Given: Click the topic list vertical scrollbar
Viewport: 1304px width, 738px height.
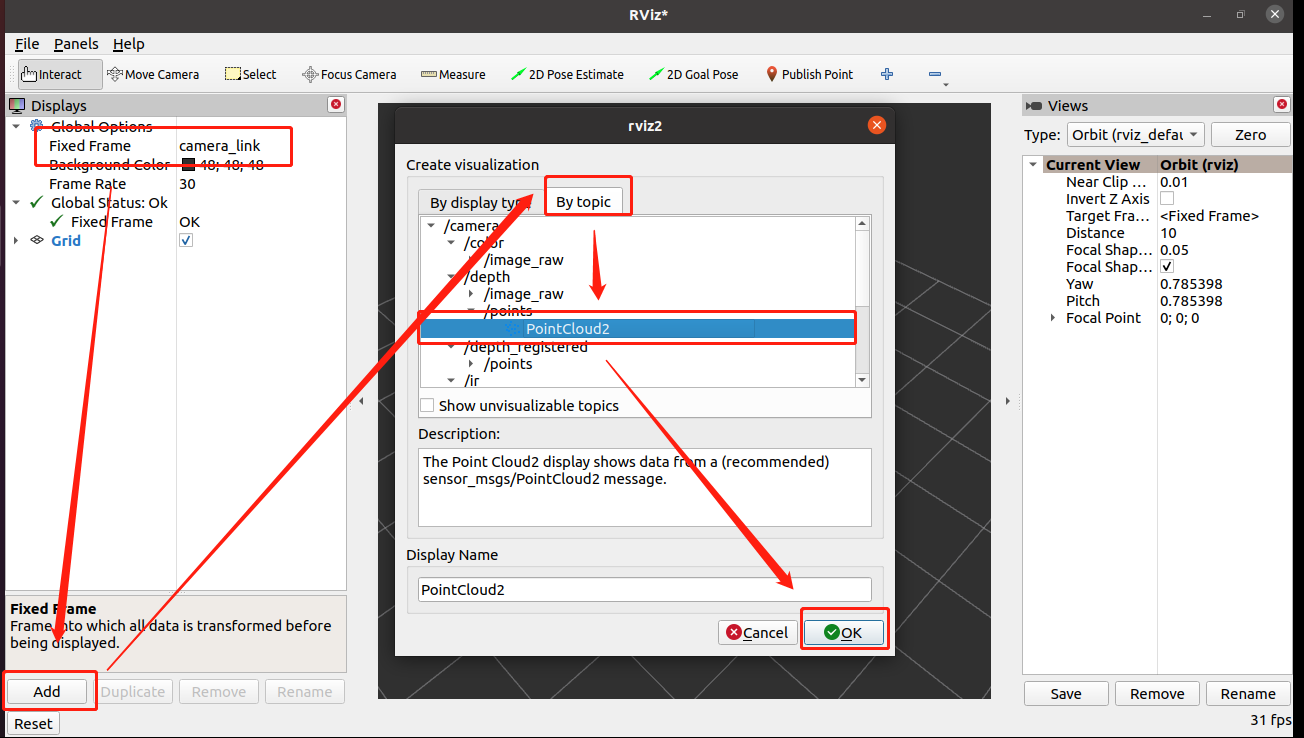Looking at the screenshot, I should click(863, 302).
